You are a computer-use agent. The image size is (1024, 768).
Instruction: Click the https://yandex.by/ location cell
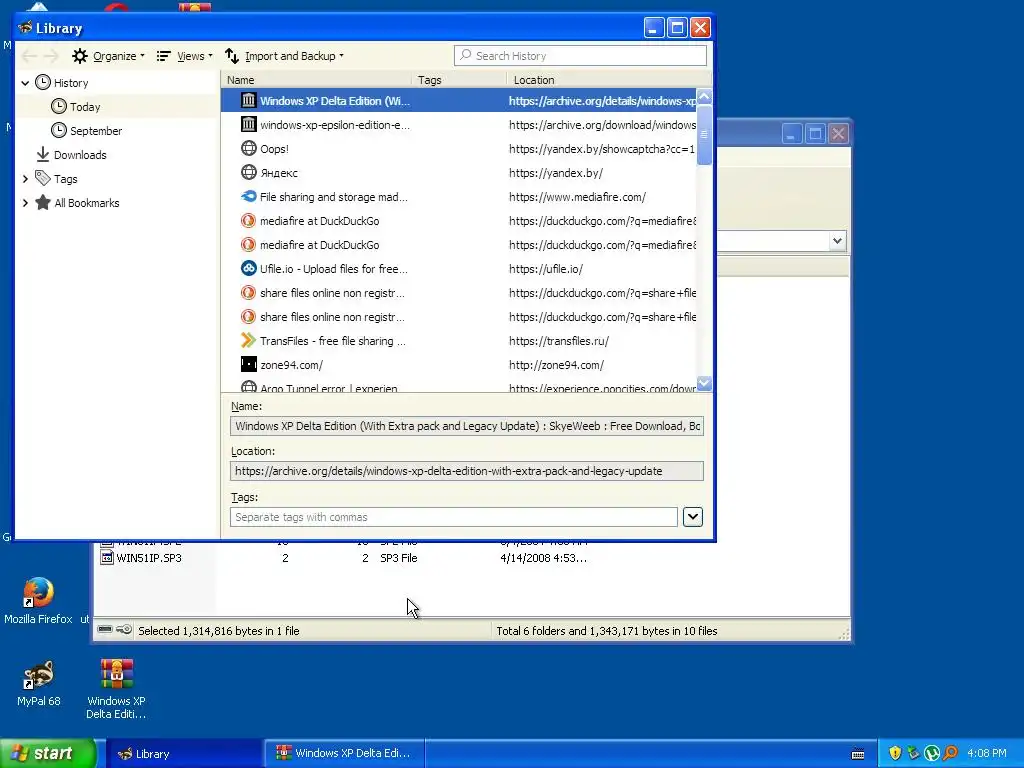click(x=556, y=173)
